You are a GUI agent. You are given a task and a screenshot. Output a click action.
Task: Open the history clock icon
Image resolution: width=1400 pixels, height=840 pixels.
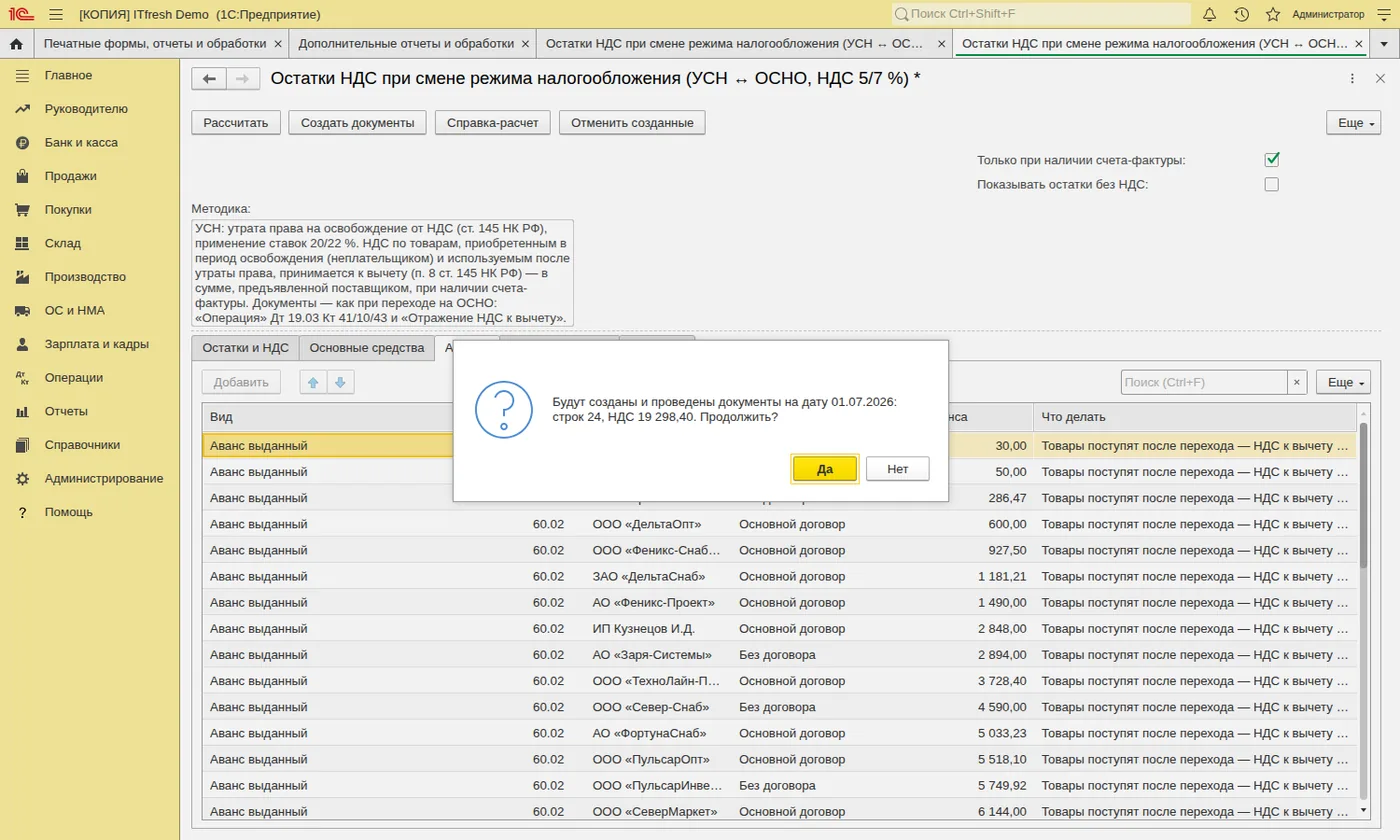tap(1241, 14)
